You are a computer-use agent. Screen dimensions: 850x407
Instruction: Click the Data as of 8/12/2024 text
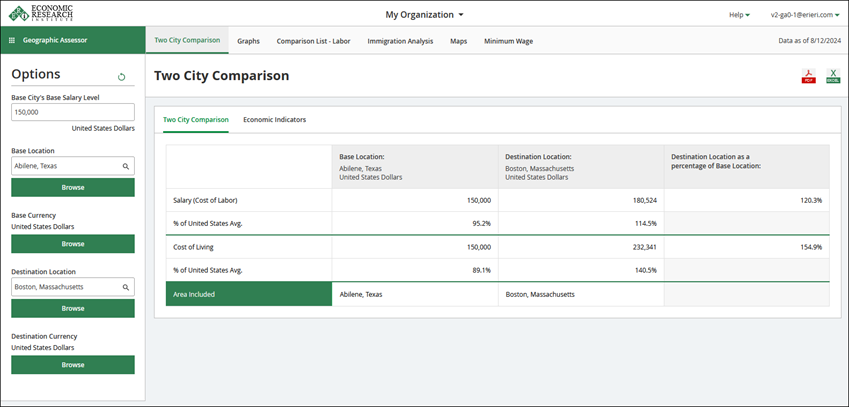click(x=809, y=41)
